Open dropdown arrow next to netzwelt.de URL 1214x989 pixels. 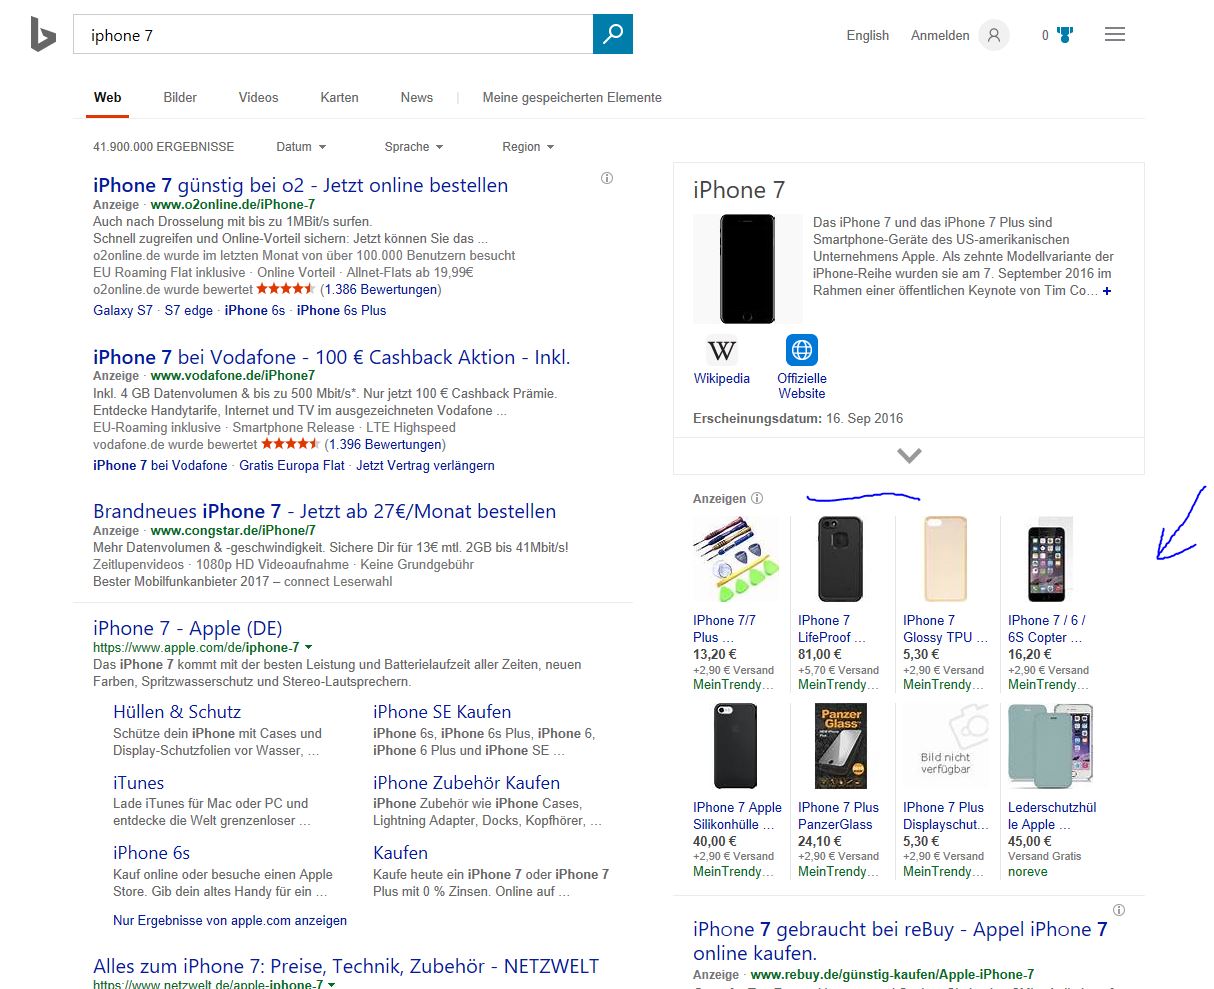tap(332, 985)
